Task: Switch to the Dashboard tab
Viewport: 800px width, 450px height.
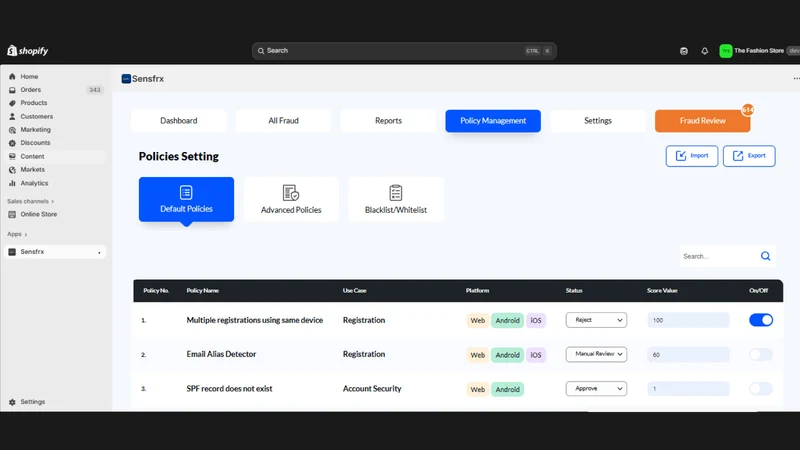Action: 179,121
